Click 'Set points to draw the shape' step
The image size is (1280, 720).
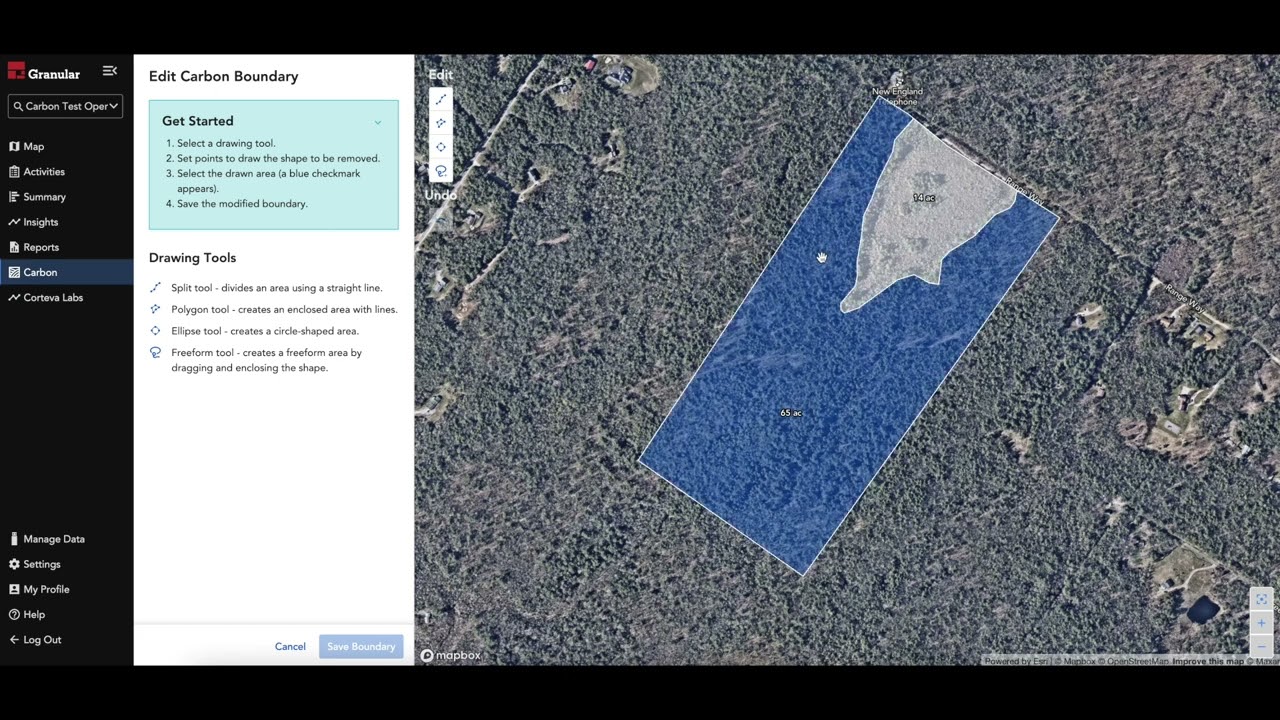click(x=278, y=158)
